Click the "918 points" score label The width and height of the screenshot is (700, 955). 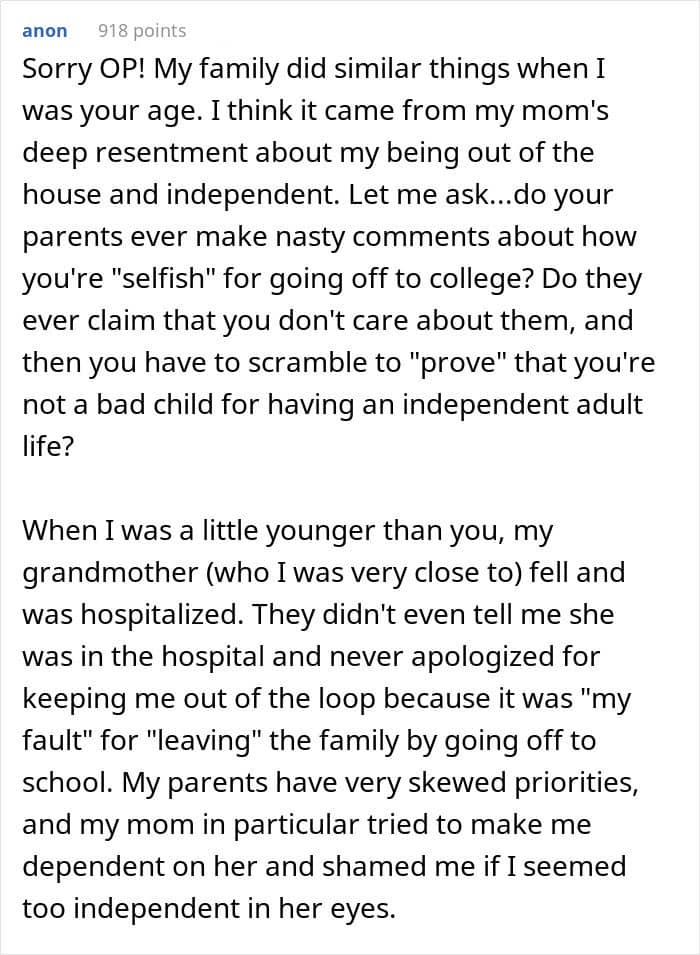tap(142, 31)
